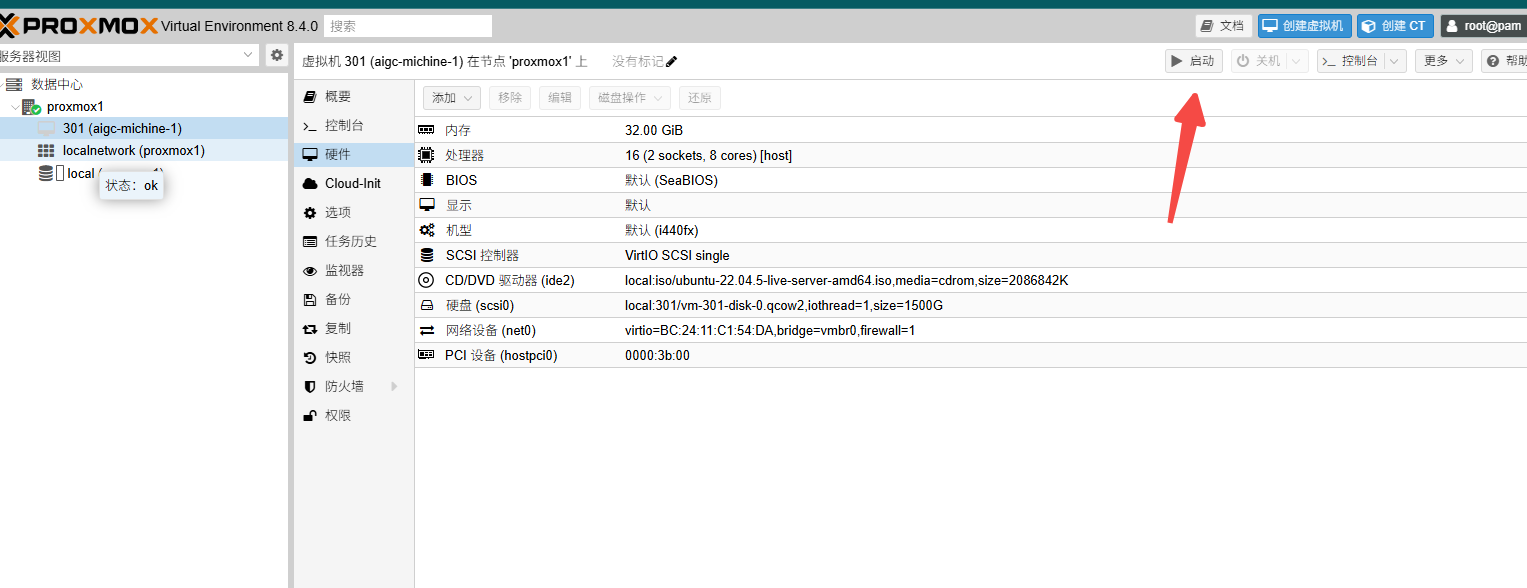1527x588 pixels.
Task: Click the 启动 start VM button
Action: click(x=1194, y=61)
